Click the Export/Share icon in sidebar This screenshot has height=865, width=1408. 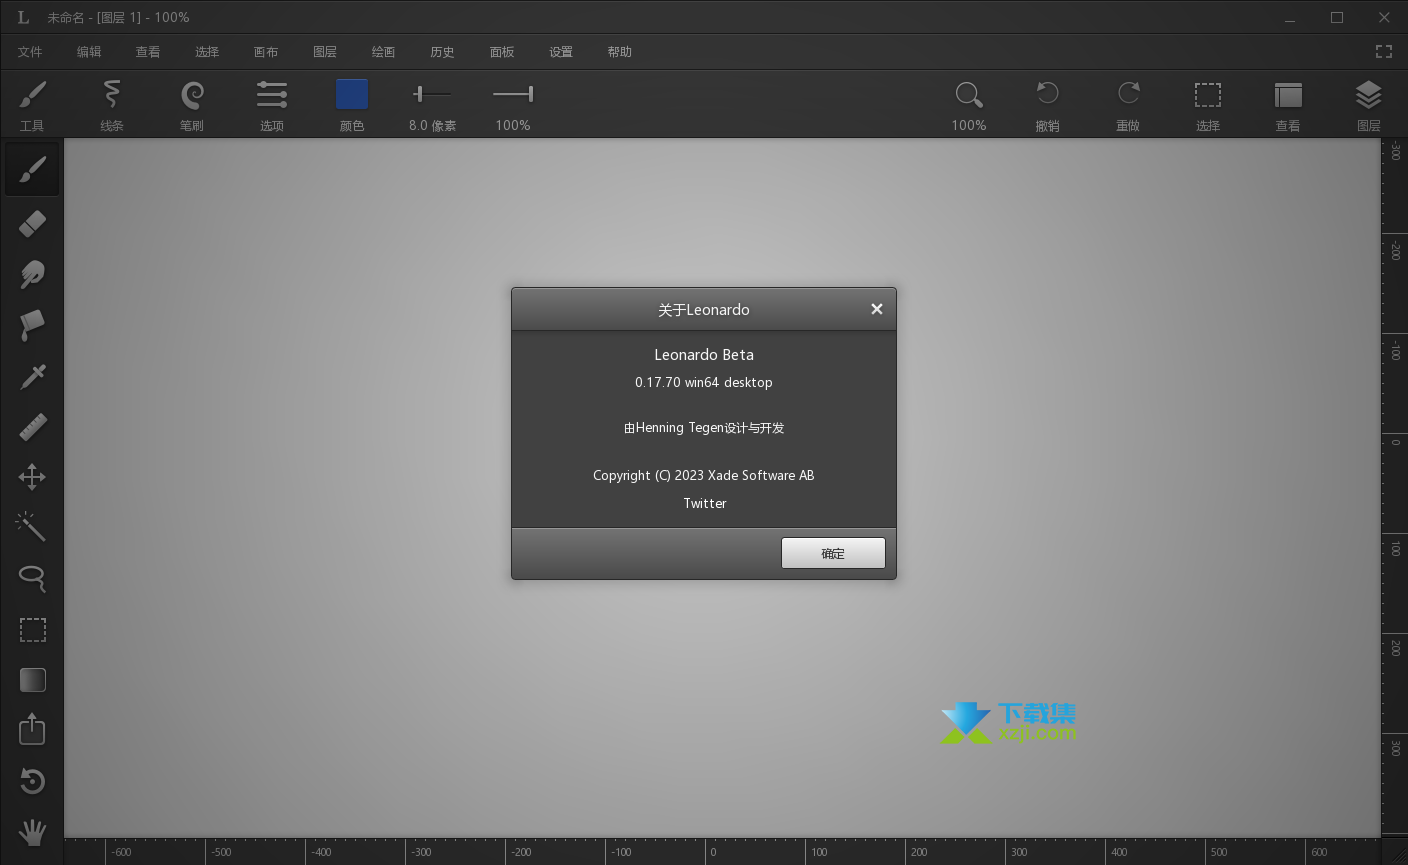tap(32, 729)
